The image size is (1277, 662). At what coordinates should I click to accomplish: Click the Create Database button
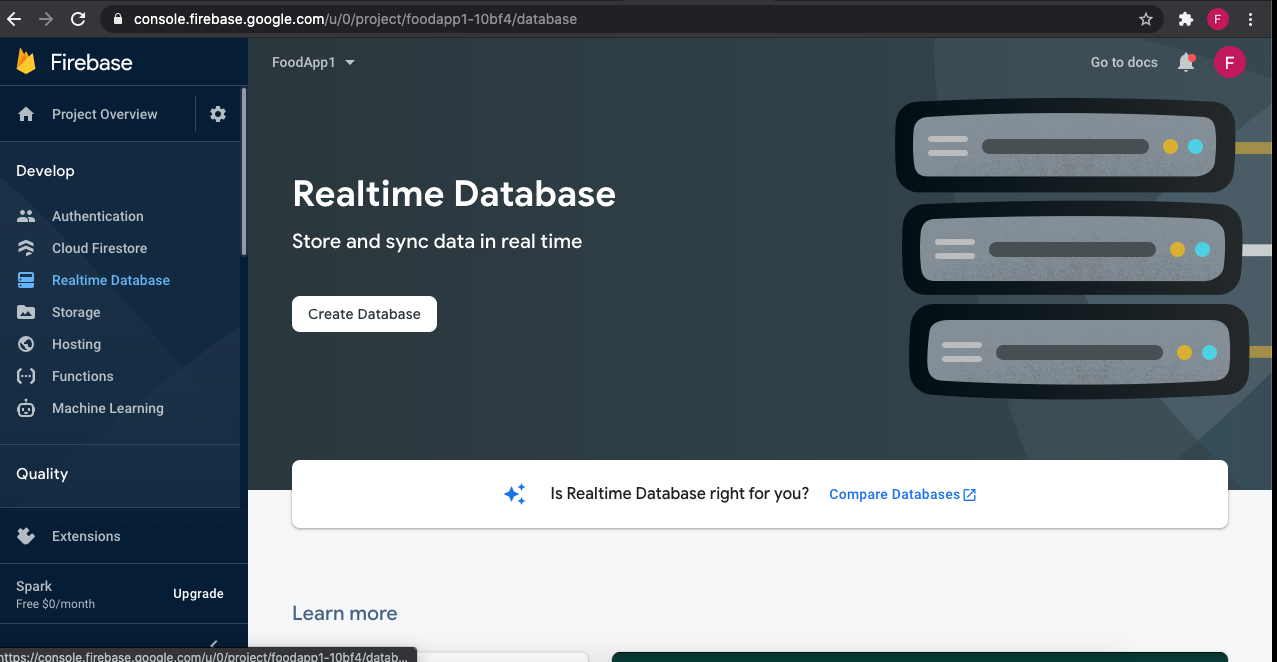click(364, 314)
